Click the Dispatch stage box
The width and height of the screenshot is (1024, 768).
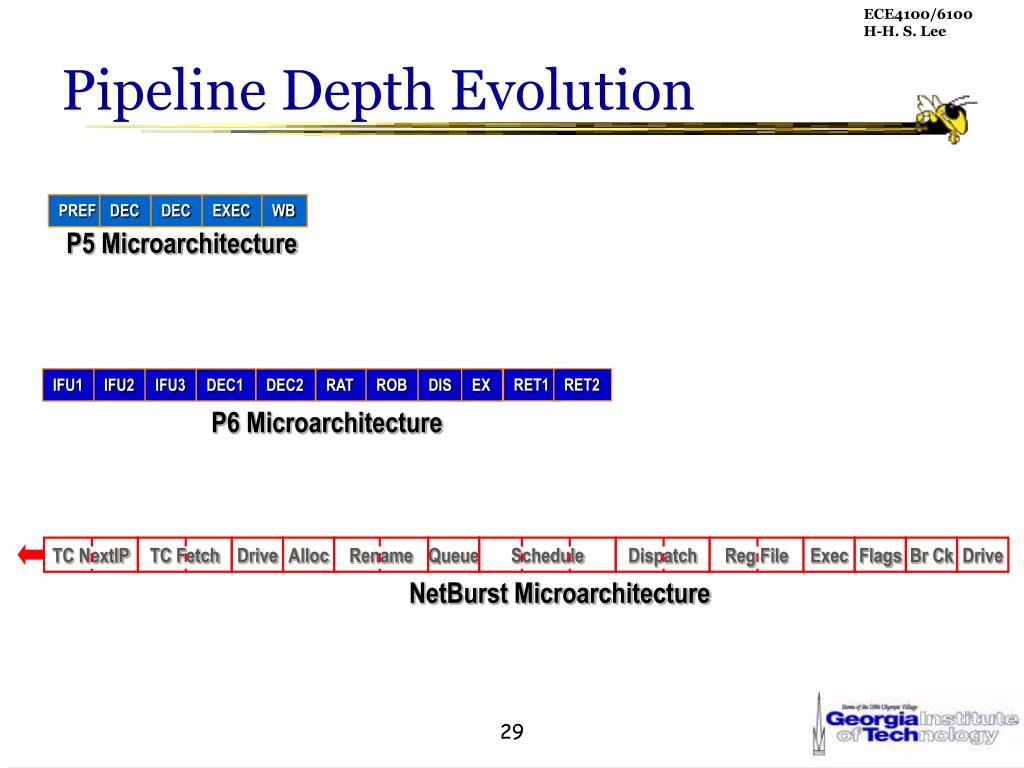click(663, 555)
